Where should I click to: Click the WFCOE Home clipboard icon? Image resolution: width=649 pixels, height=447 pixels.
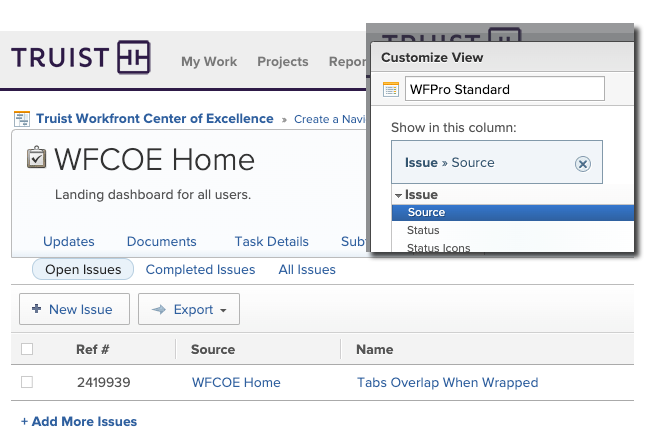(35, 159)
